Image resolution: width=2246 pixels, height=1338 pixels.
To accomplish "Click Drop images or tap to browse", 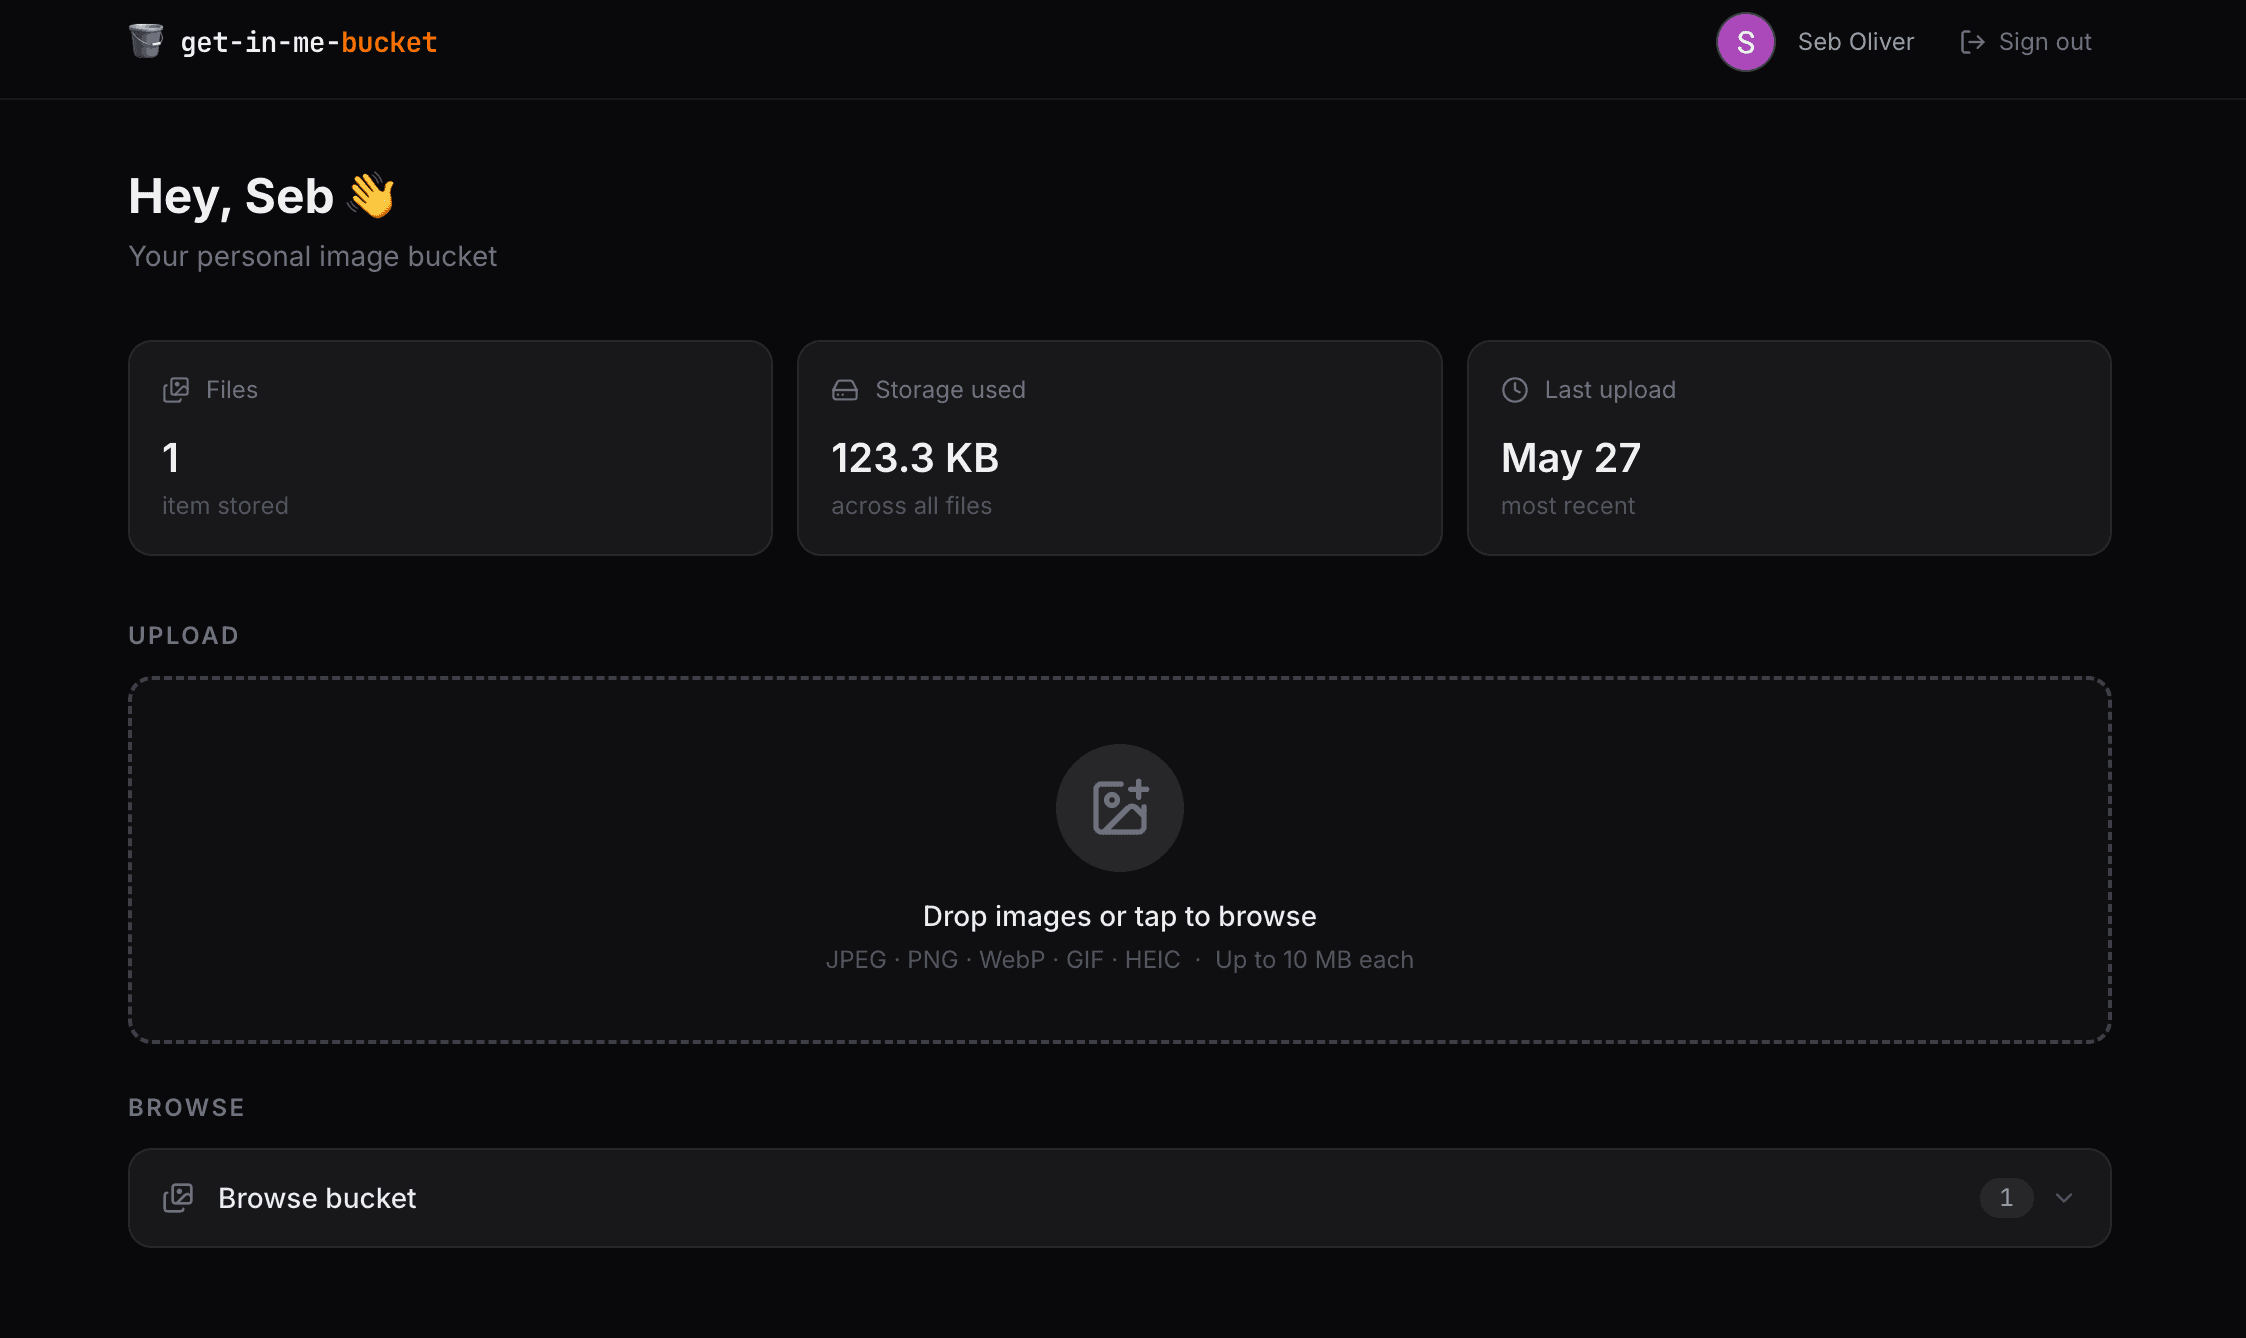I will [1120, 916].
